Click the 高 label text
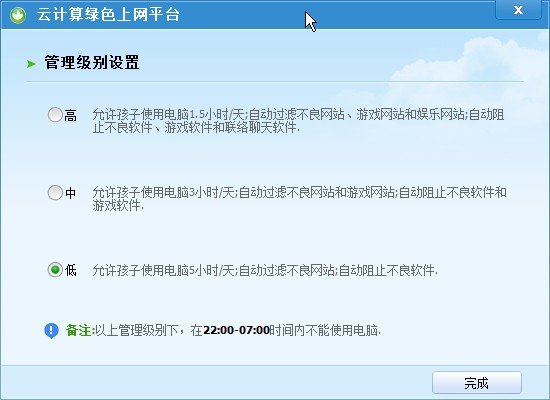550x400 pixels. [71, 115]
